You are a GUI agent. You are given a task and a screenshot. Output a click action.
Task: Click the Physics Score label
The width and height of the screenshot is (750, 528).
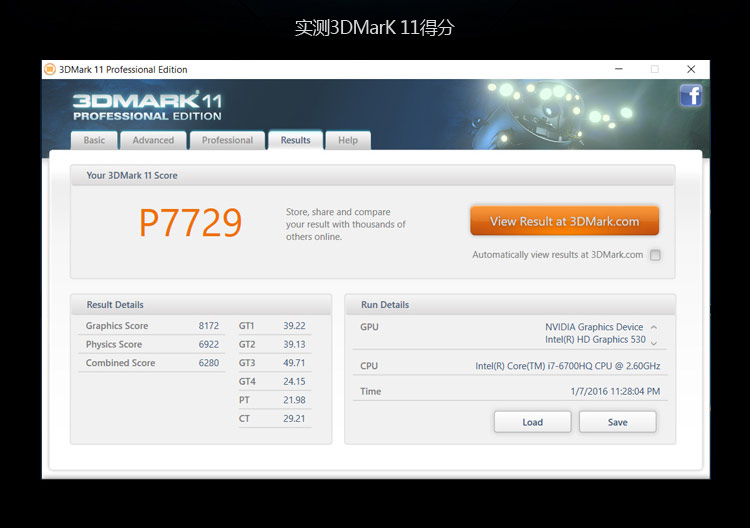pos(114,344)
